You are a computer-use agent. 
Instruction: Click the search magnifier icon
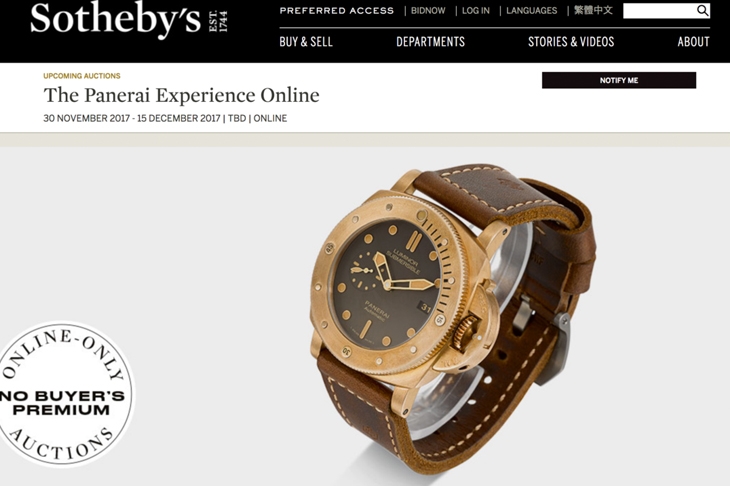pos(703,10)
